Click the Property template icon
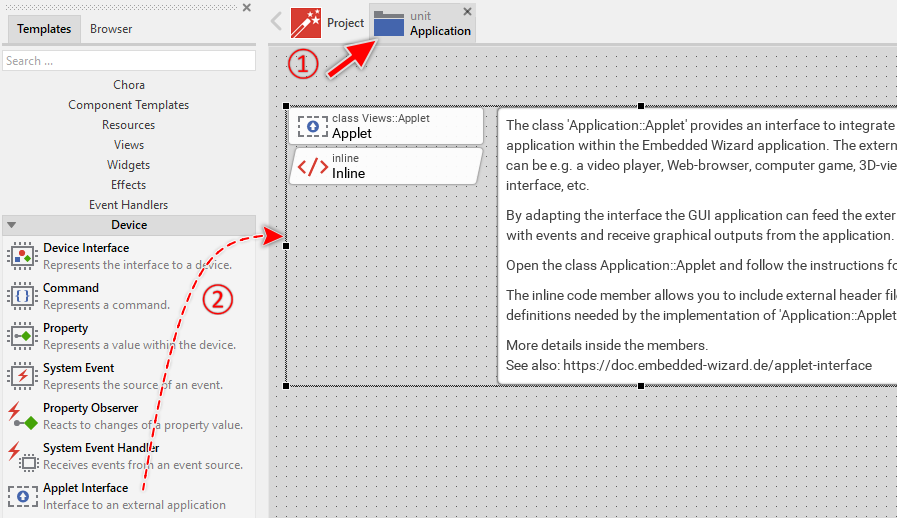 click(x=22, y=336)
